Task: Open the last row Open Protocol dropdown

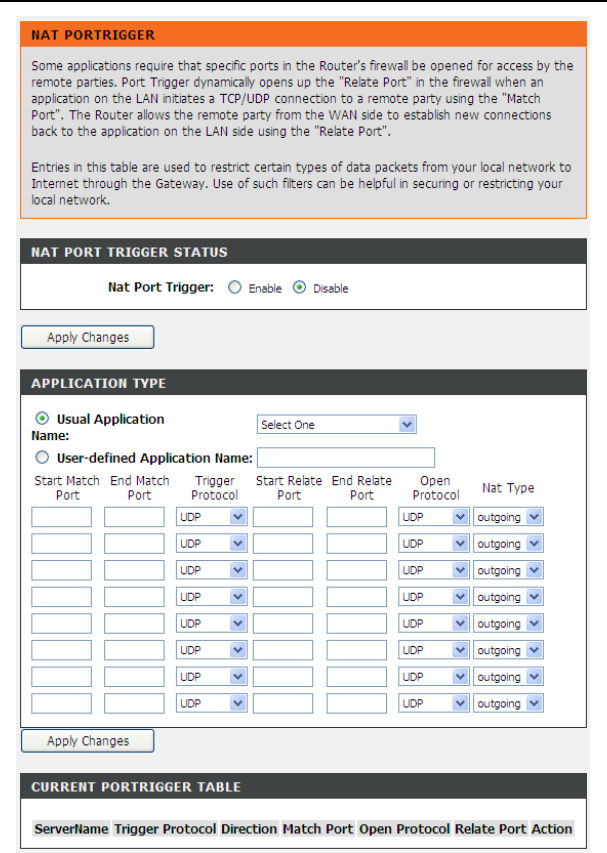Action: (x=433, y=703)
